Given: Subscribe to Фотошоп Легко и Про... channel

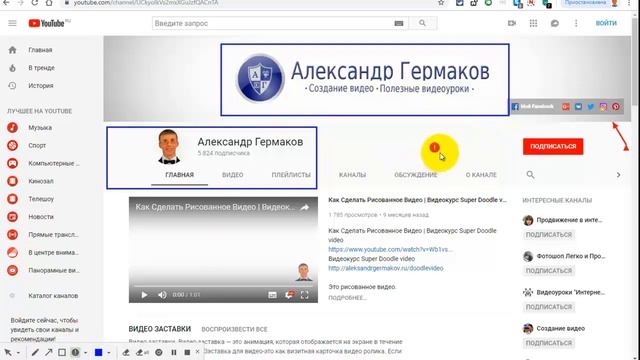Looking at the screenshot, I should (x=549, y=271).
